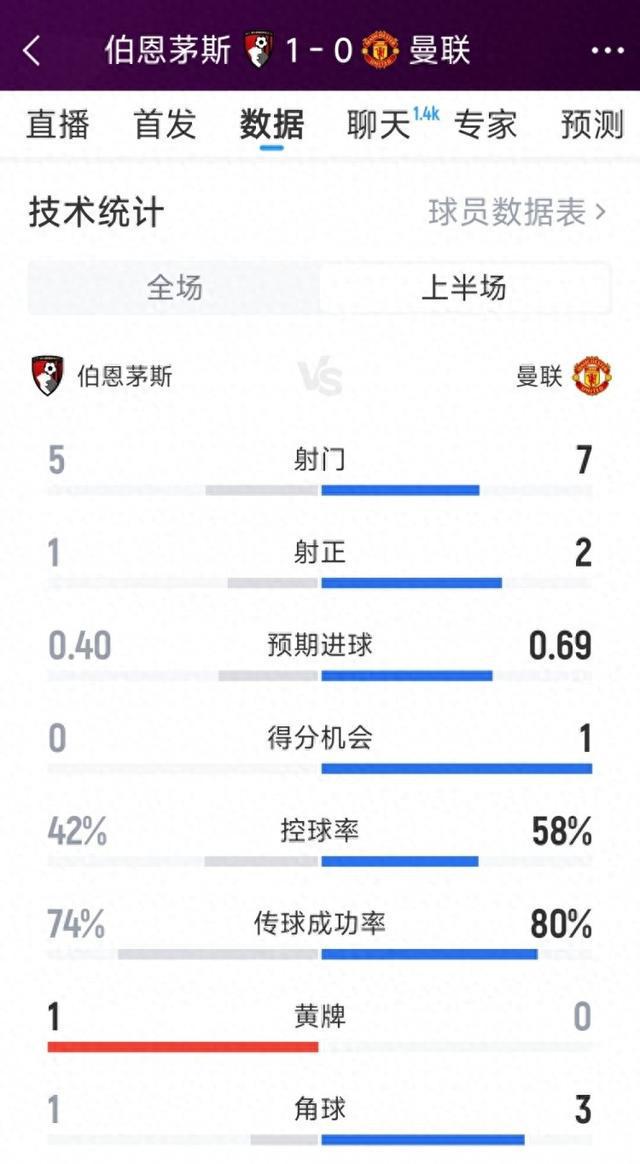The height and width of the screenshot is (1164, 640).
Task: Tap the red 黄牌 yellow card bar
Action: pos(183,1047)
